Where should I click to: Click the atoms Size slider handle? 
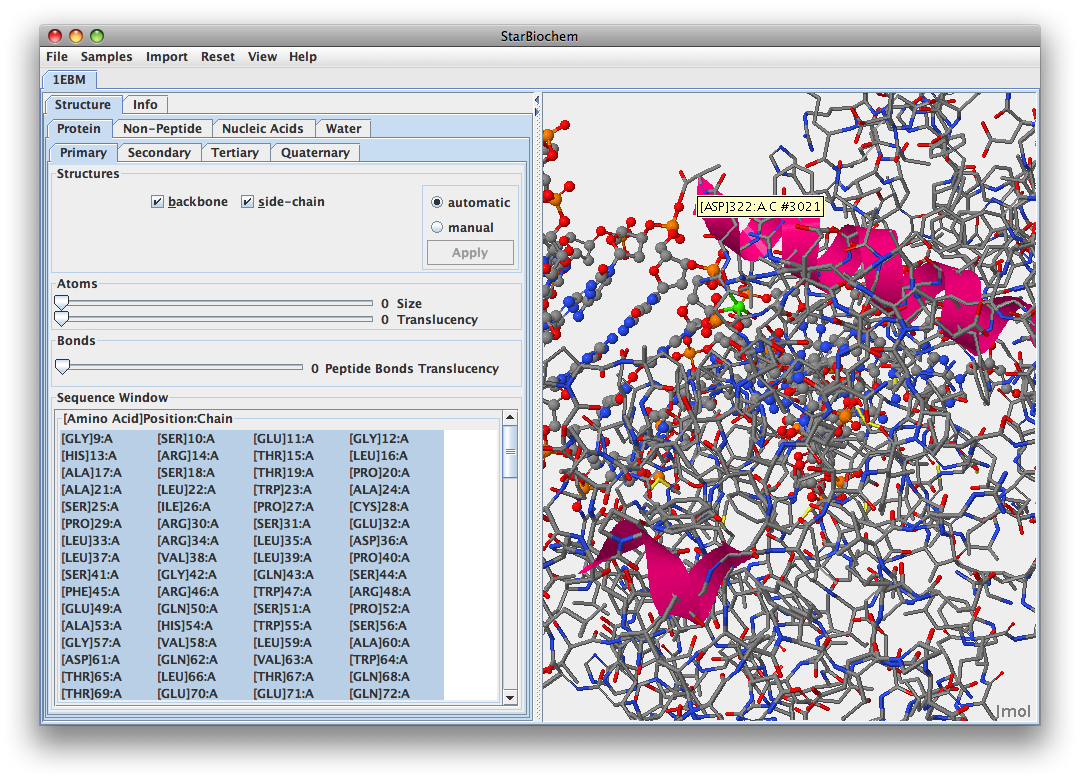[x=62, y=302]
